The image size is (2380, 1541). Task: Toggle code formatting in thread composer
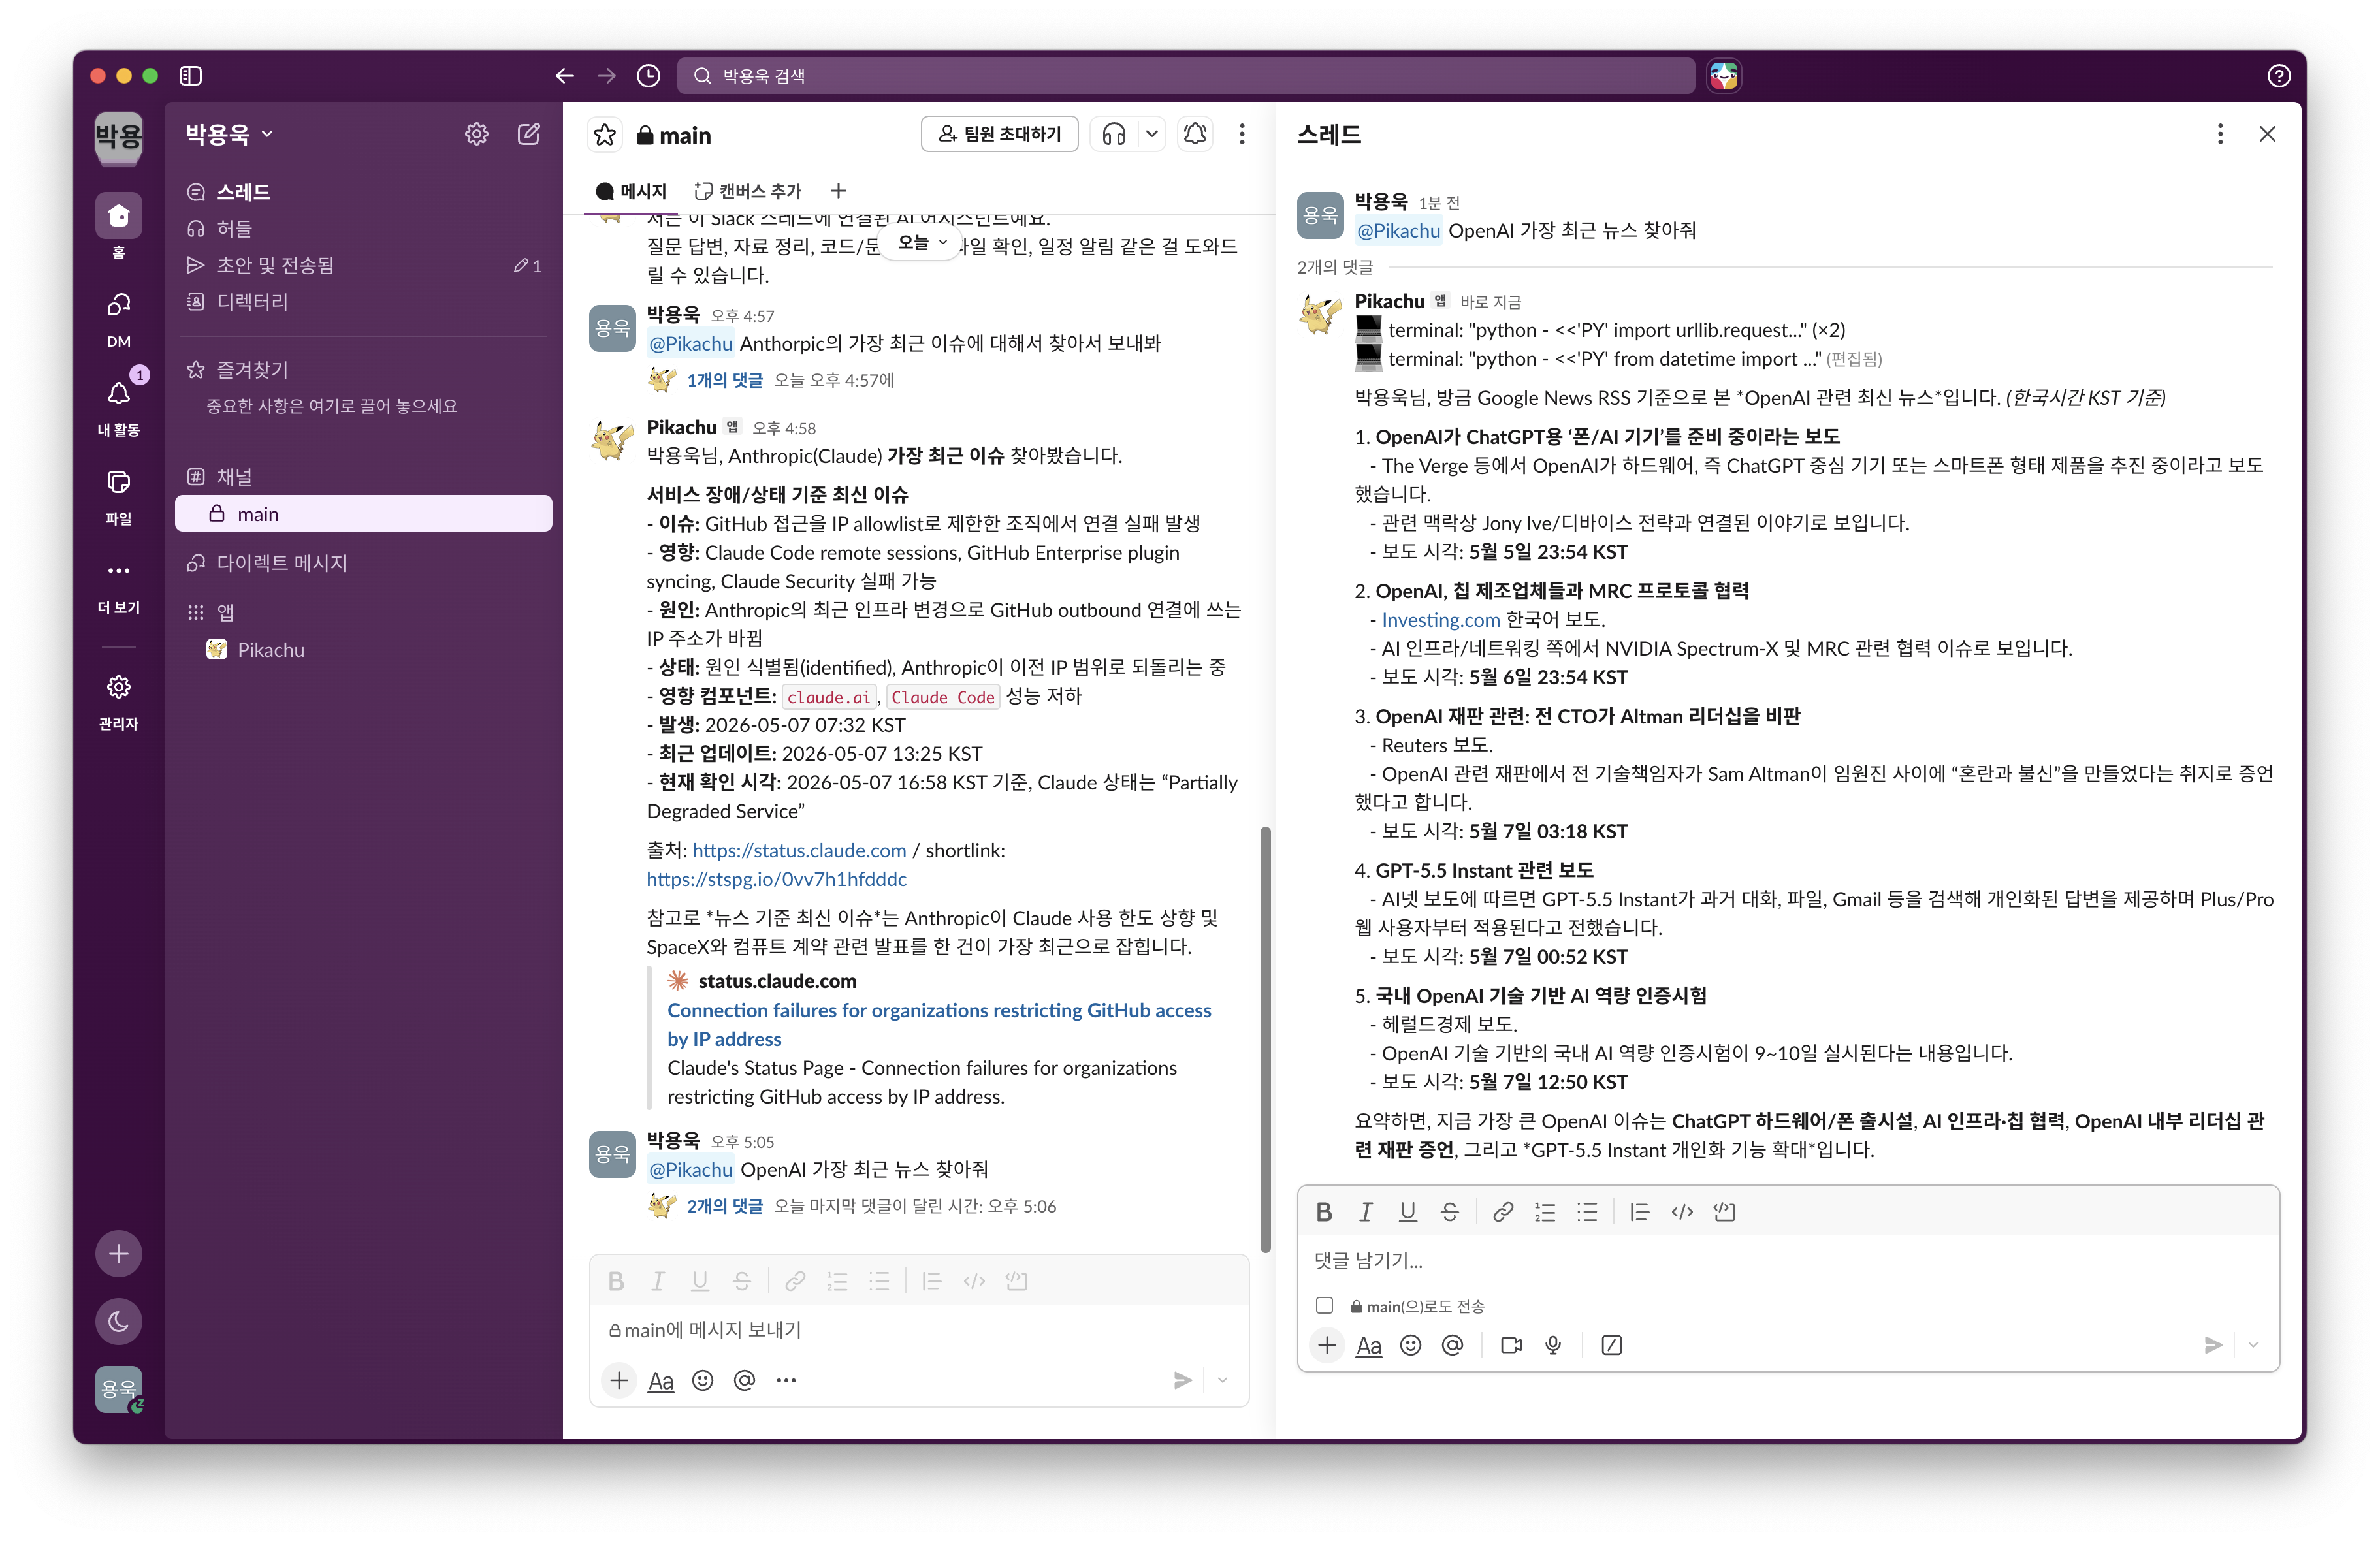pyautogui.click(x=1682, y=1212)
